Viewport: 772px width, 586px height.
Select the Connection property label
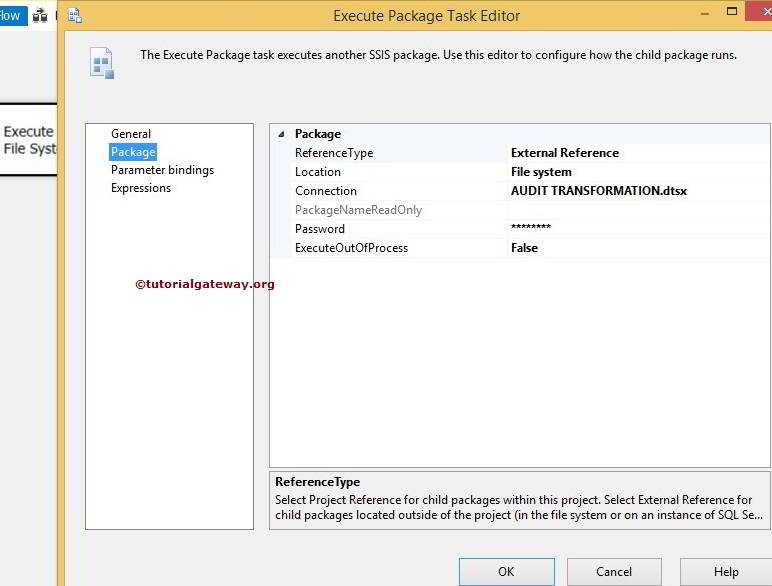click(x=325, y=191)
